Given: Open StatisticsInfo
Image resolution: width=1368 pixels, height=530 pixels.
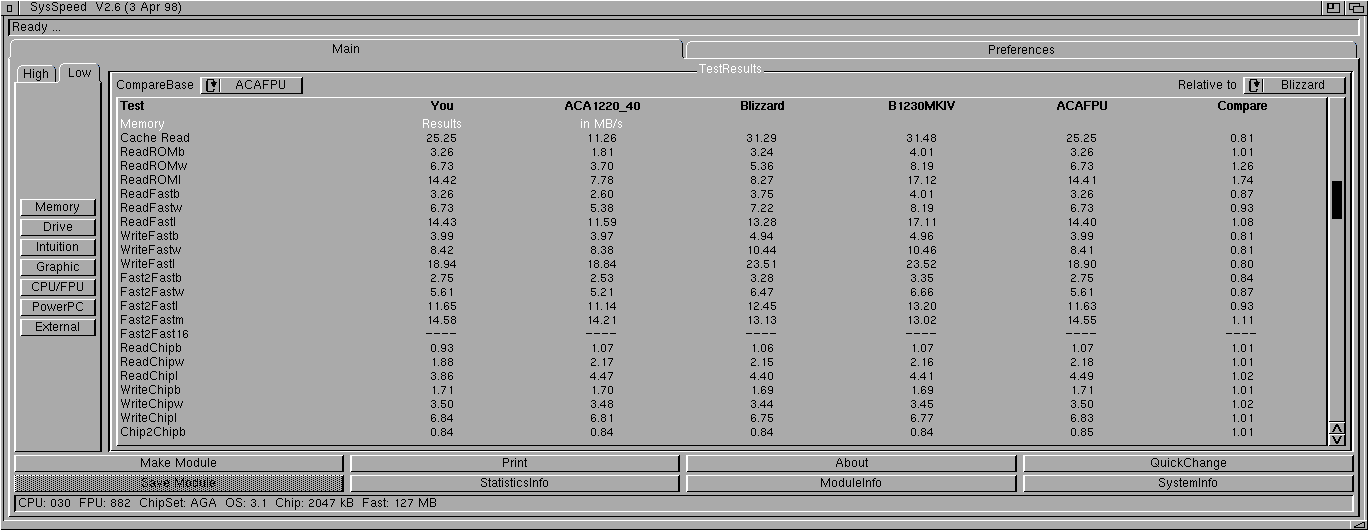Looking at the screenshot, I should (514, 483).
